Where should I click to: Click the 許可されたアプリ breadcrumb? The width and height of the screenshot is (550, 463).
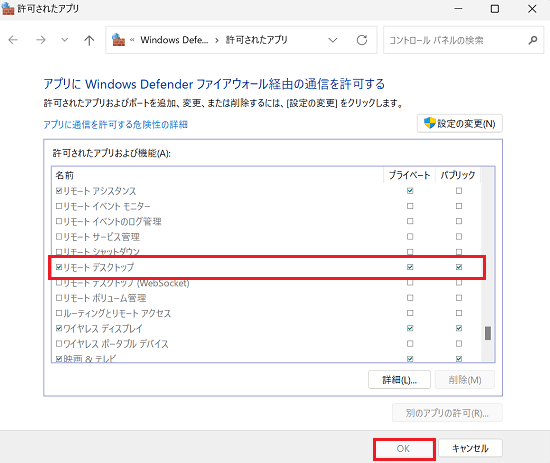(256, 40)
